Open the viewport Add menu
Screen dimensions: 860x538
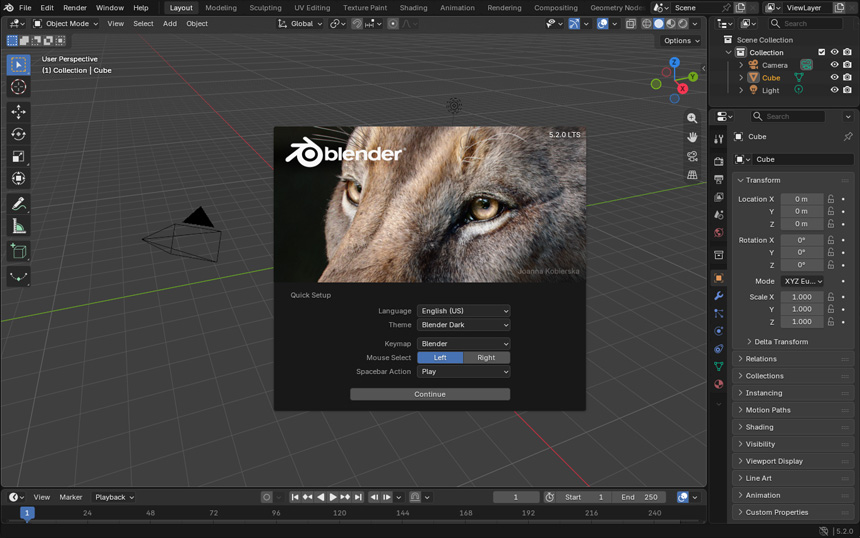[170, 24]
